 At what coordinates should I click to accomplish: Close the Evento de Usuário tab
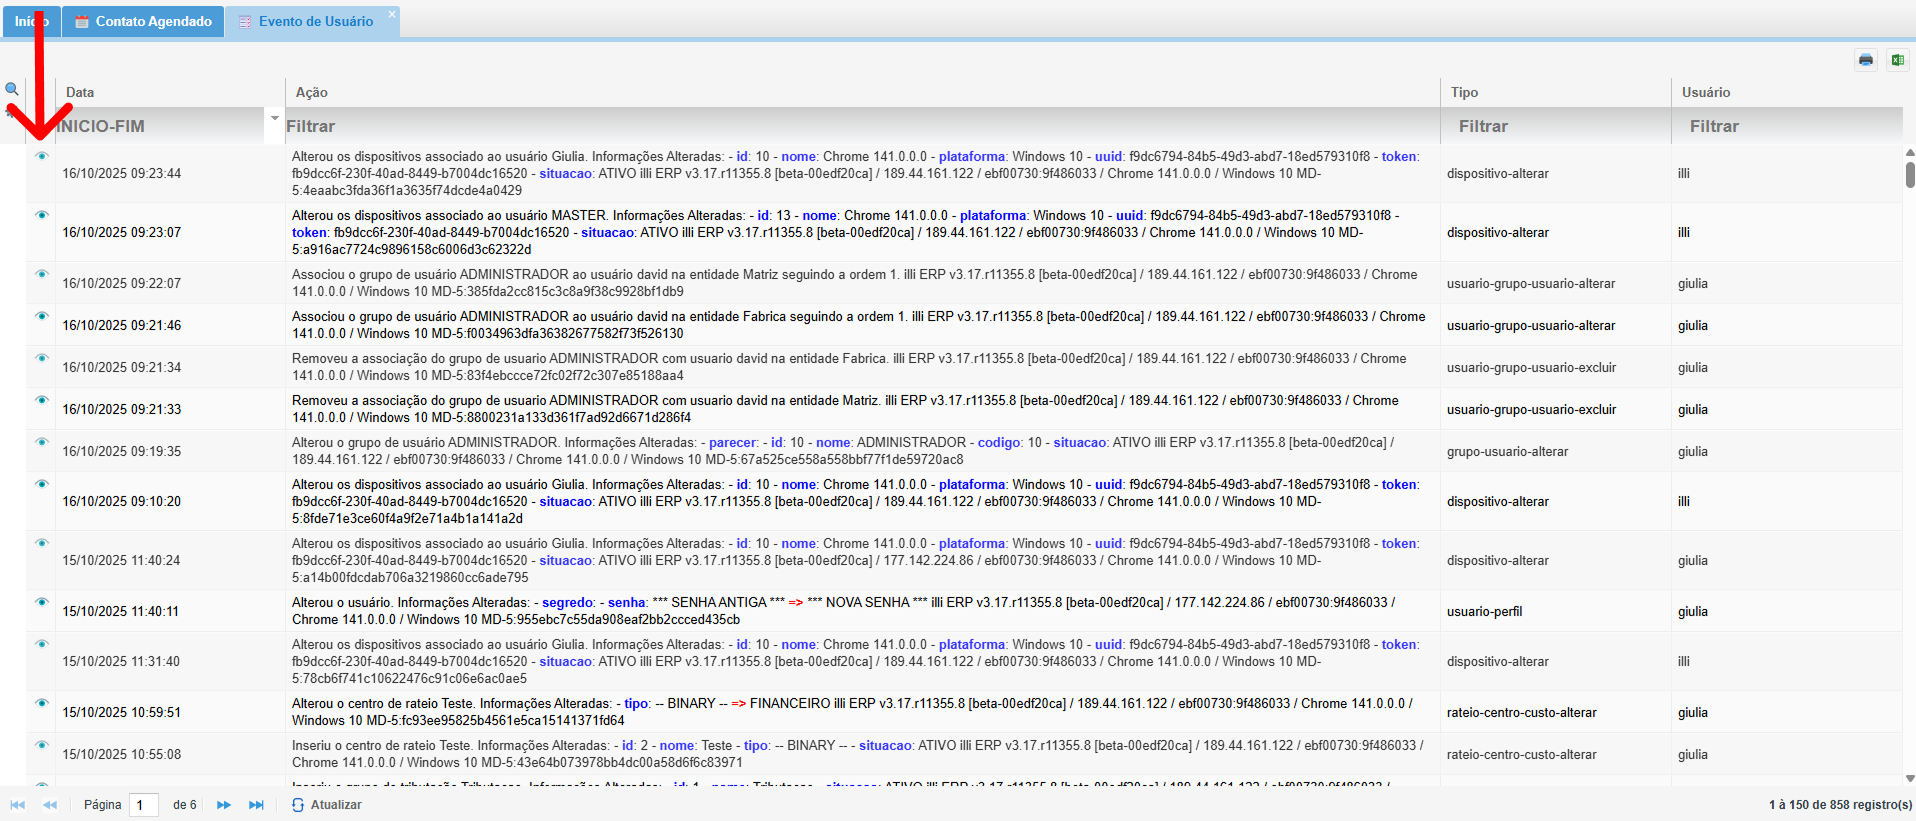click(392, 14)
